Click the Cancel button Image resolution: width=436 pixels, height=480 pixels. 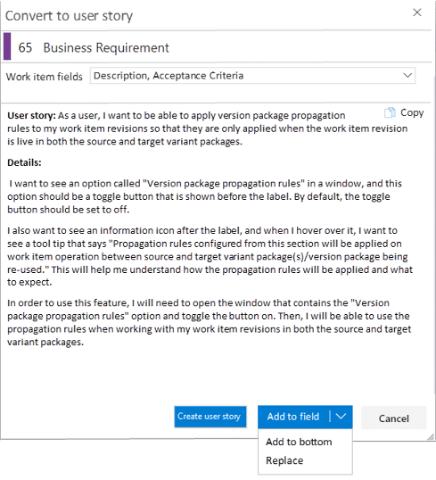tap(394, 418)
